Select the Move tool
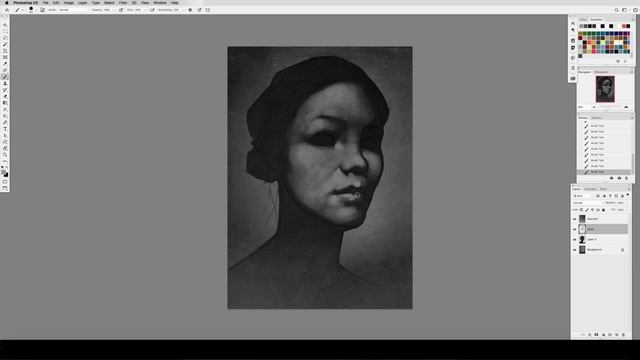Screen dimensions: 640x360 click(5, 25)
